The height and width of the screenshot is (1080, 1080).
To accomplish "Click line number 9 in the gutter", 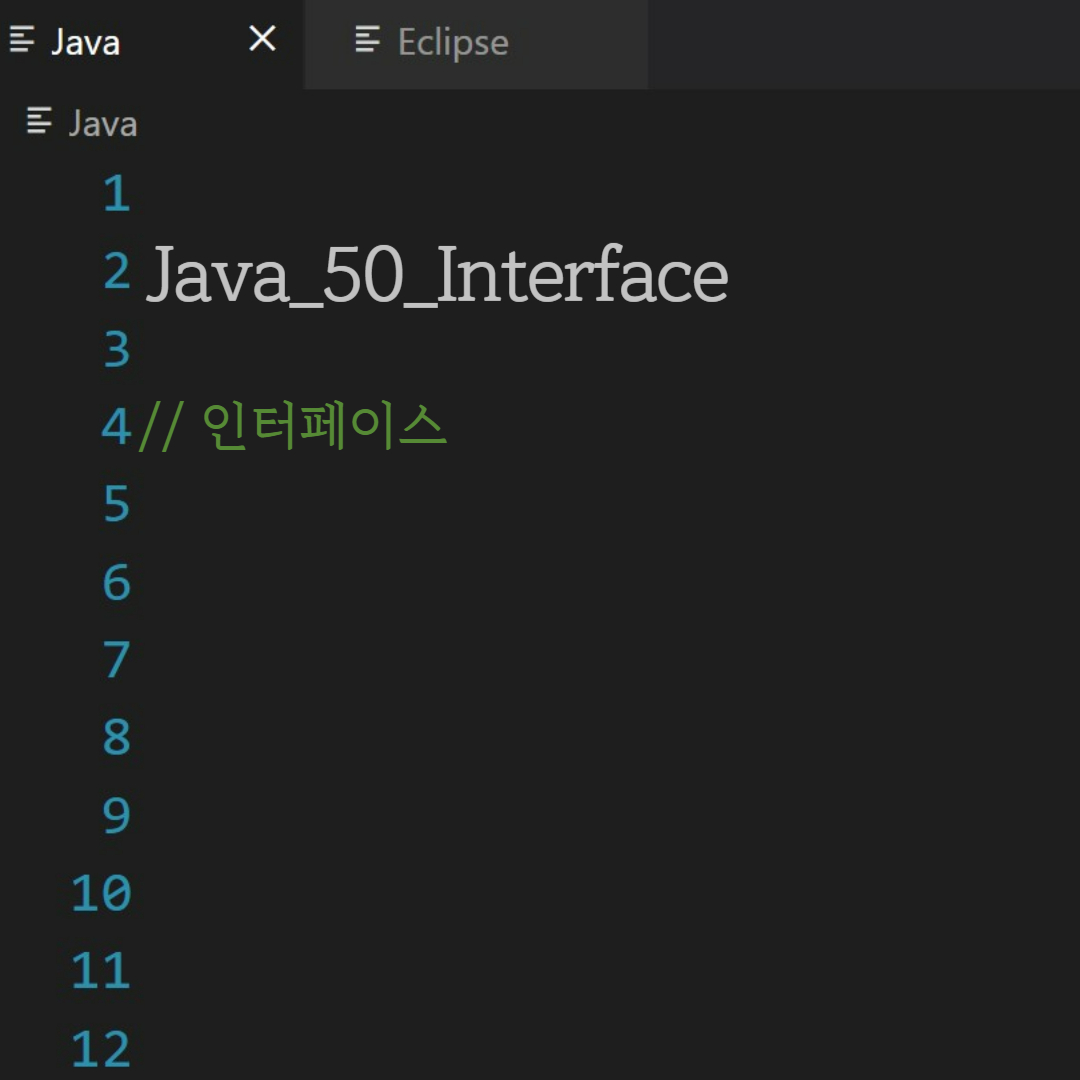I will click(x=117, y=816).
